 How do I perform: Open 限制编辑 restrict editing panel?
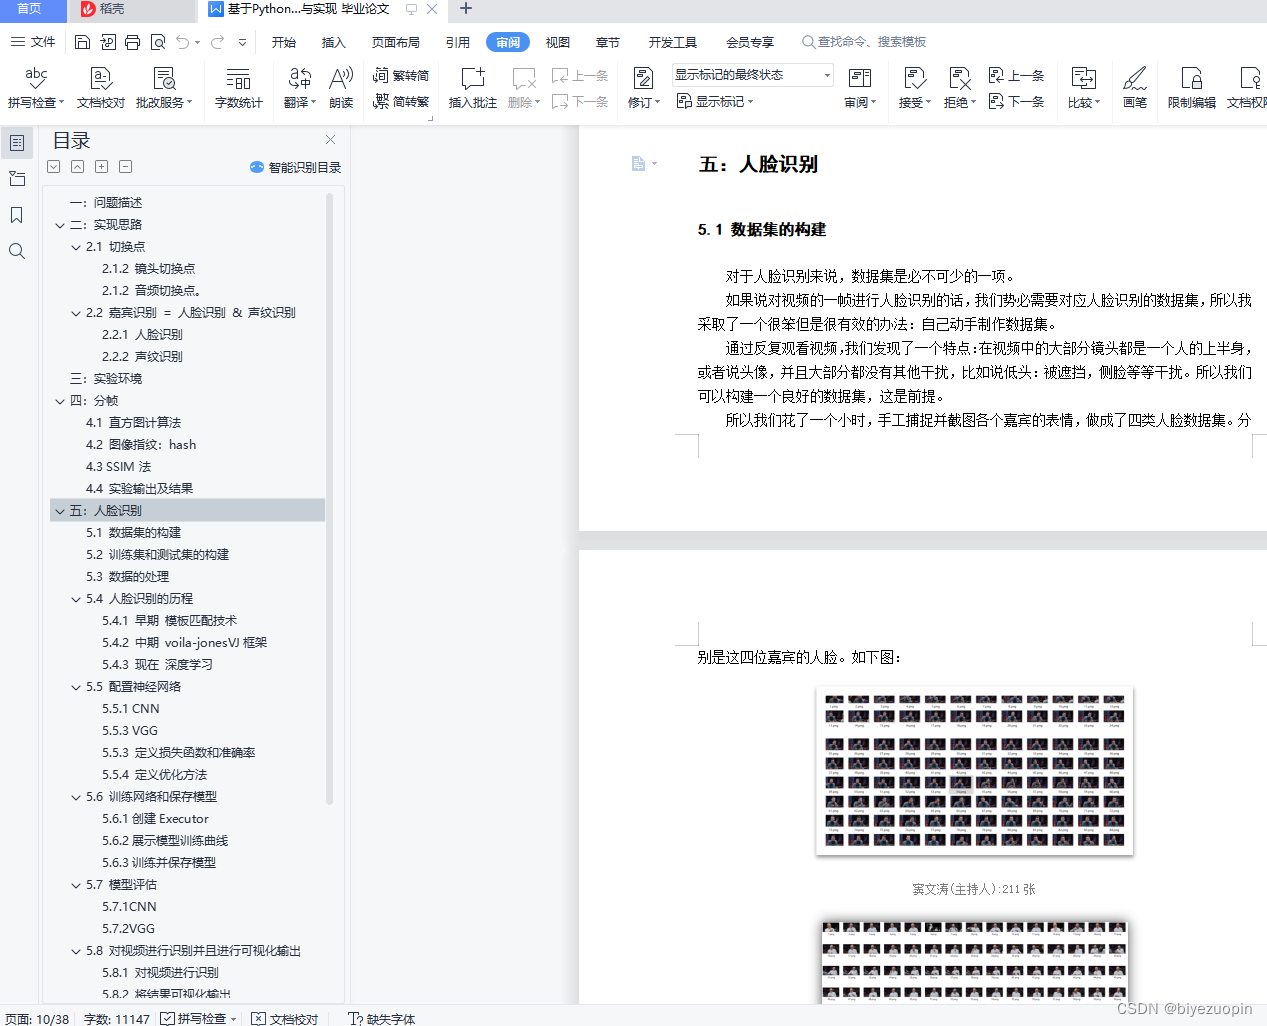[x=1190, y=88]
